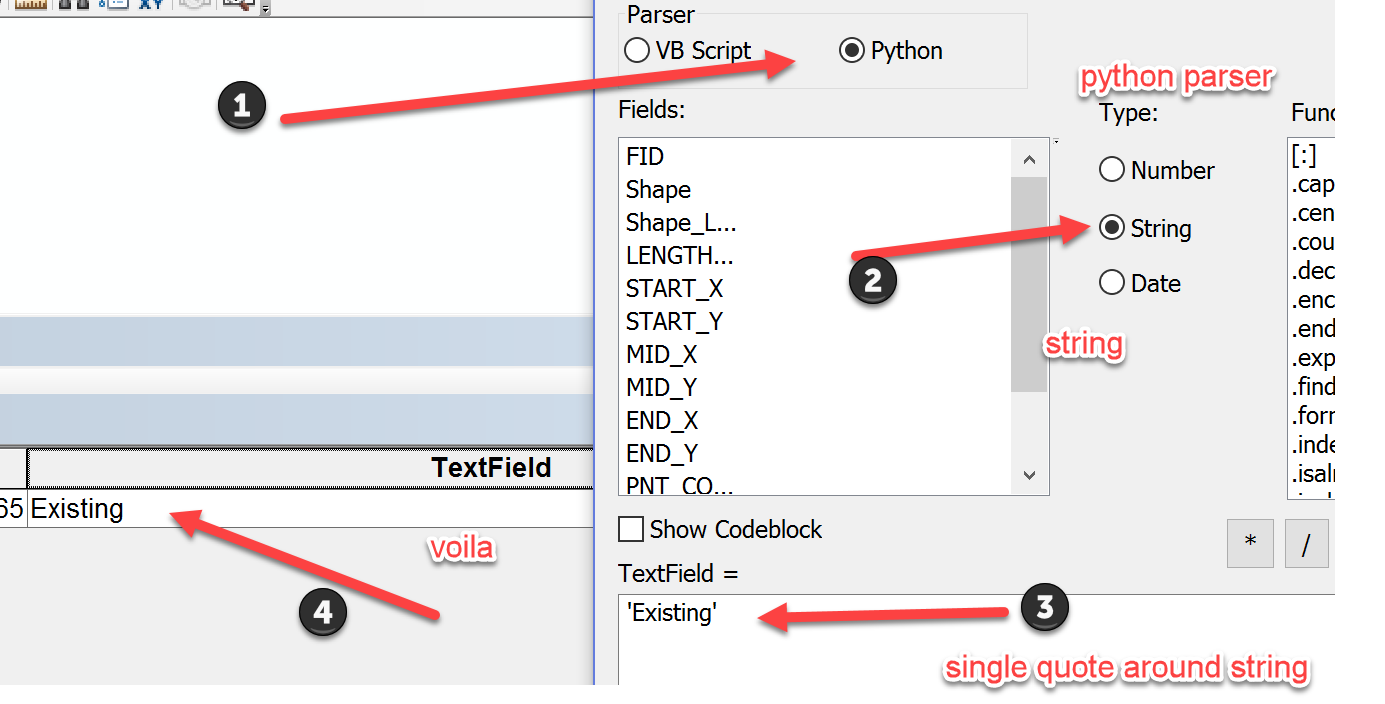Image resolution: width=1385 pixels, height=704 pixels.
Task: Click the Fields list scroll-down arrow
Action: coord(1029,476)
